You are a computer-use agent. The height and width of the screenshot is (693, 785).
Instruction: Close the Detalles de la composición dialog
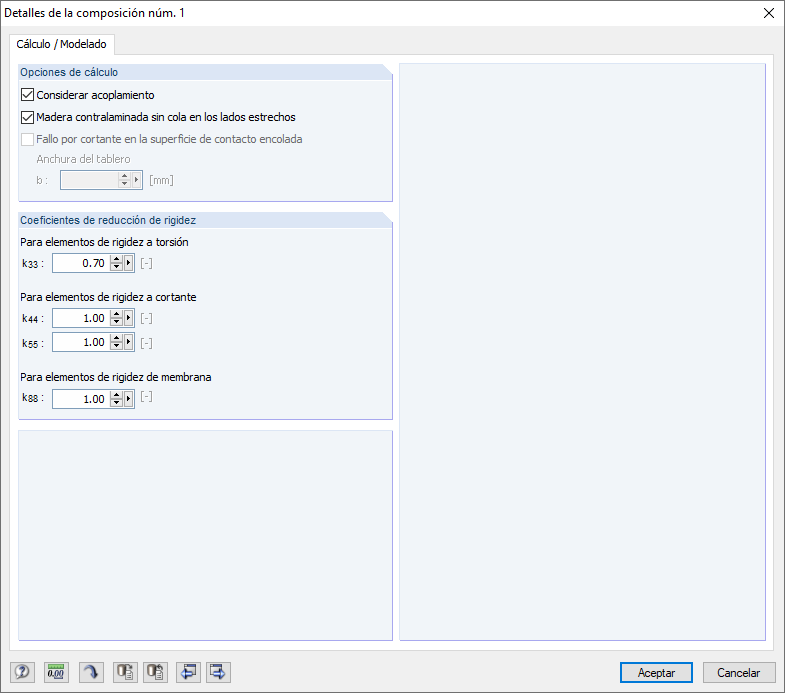[769, 13]
